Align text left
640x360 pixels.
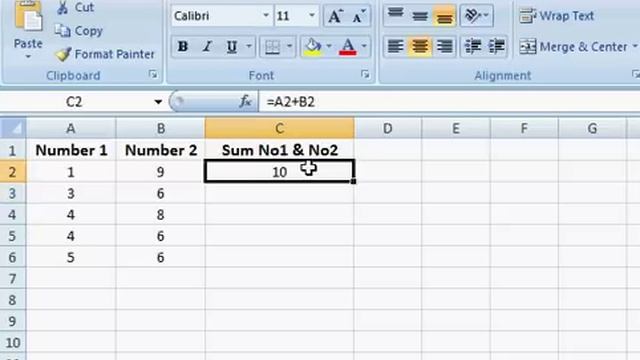[x=395, y=47]
